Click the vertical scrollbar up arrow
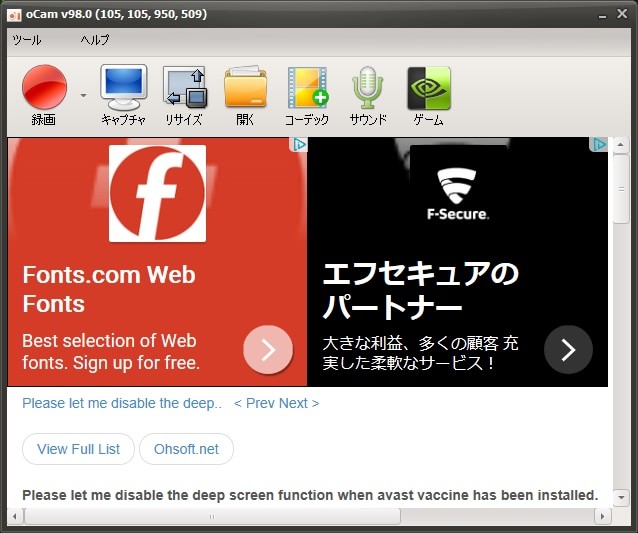The image size is (638, 533). tap(621, 145)
